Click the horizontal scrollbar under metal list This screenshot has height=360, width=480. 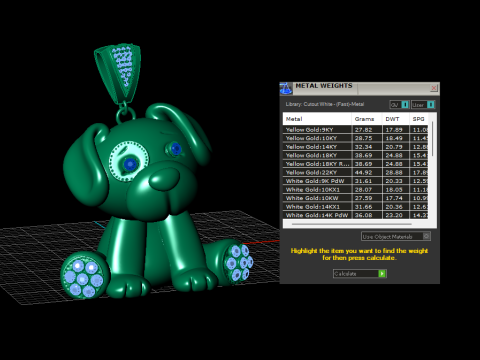tap(352, 224)
